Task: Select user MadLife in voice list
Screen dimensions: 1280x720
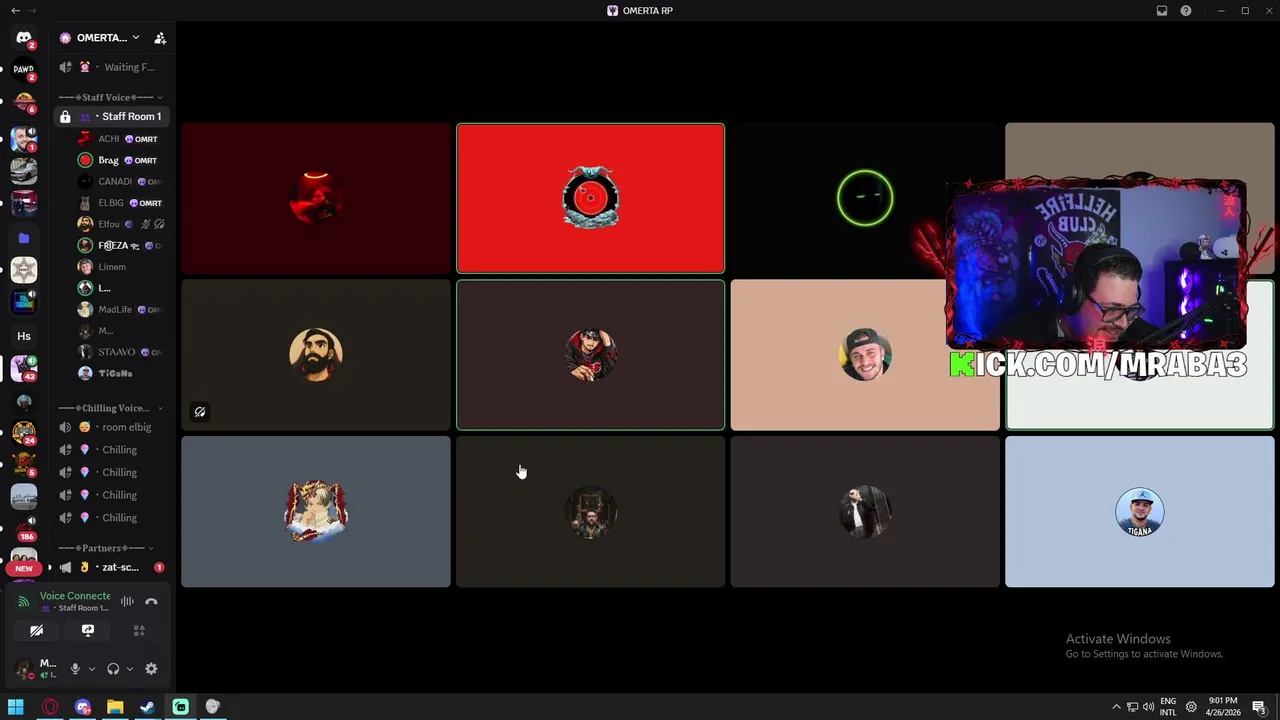Action: (120, 310)
